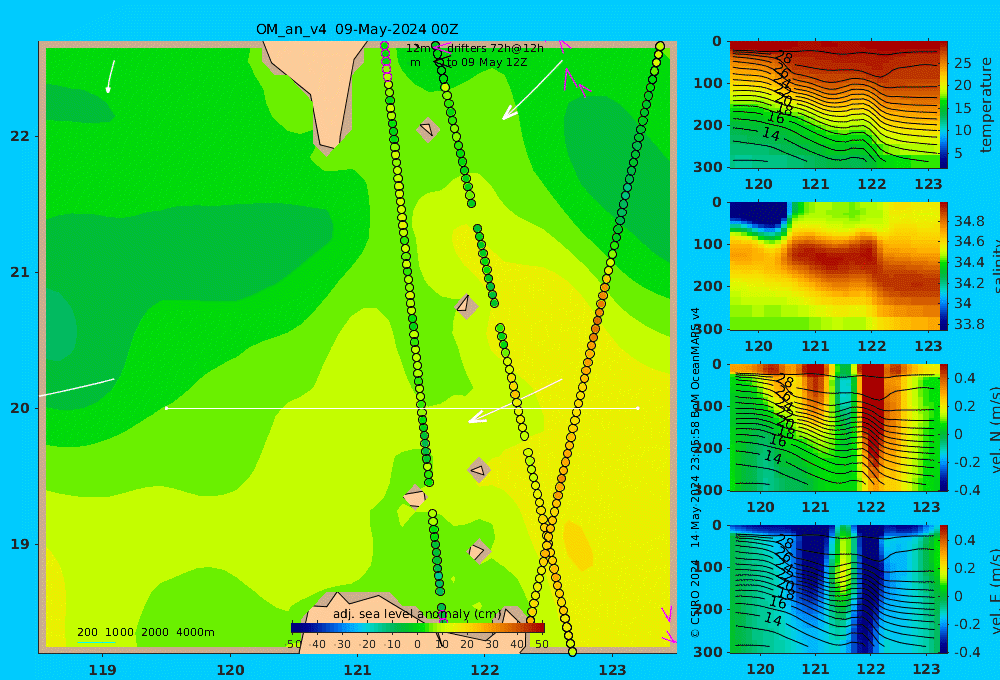Image resolution: width=1000 pixels, height=680 pixels.
Task: Open the eastward velocity section panel
Action: pos(834,589)
